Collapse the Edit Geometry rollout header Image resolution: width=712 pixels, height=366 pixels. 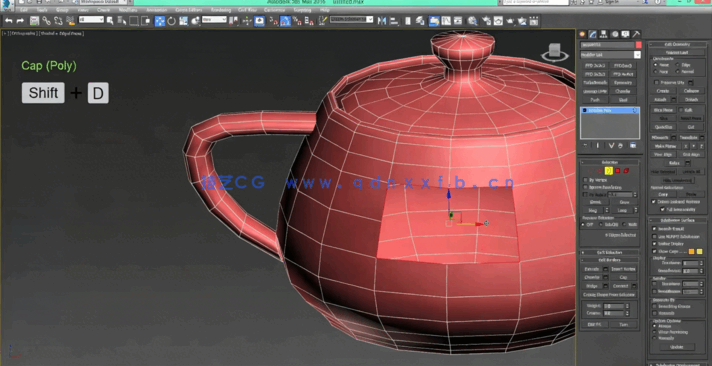coord(677,45)
